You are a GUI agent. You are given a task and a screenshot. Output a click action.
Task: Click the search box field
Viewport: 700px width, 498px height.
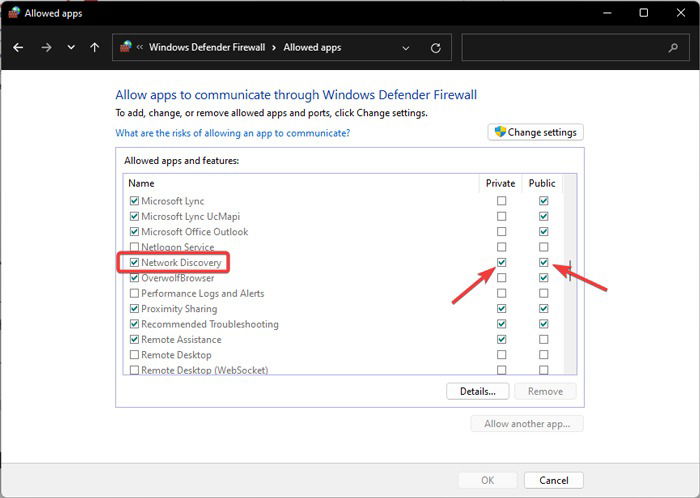(x=576, y=47)
